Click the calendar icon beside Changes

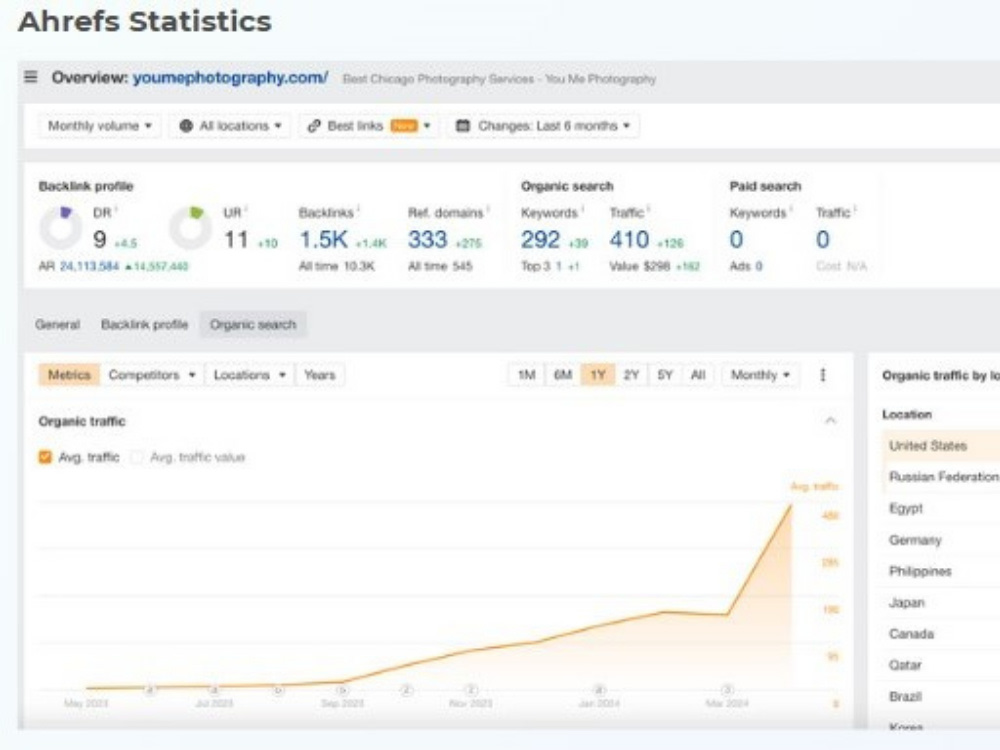pyautogui.click(x=463, y=126)
